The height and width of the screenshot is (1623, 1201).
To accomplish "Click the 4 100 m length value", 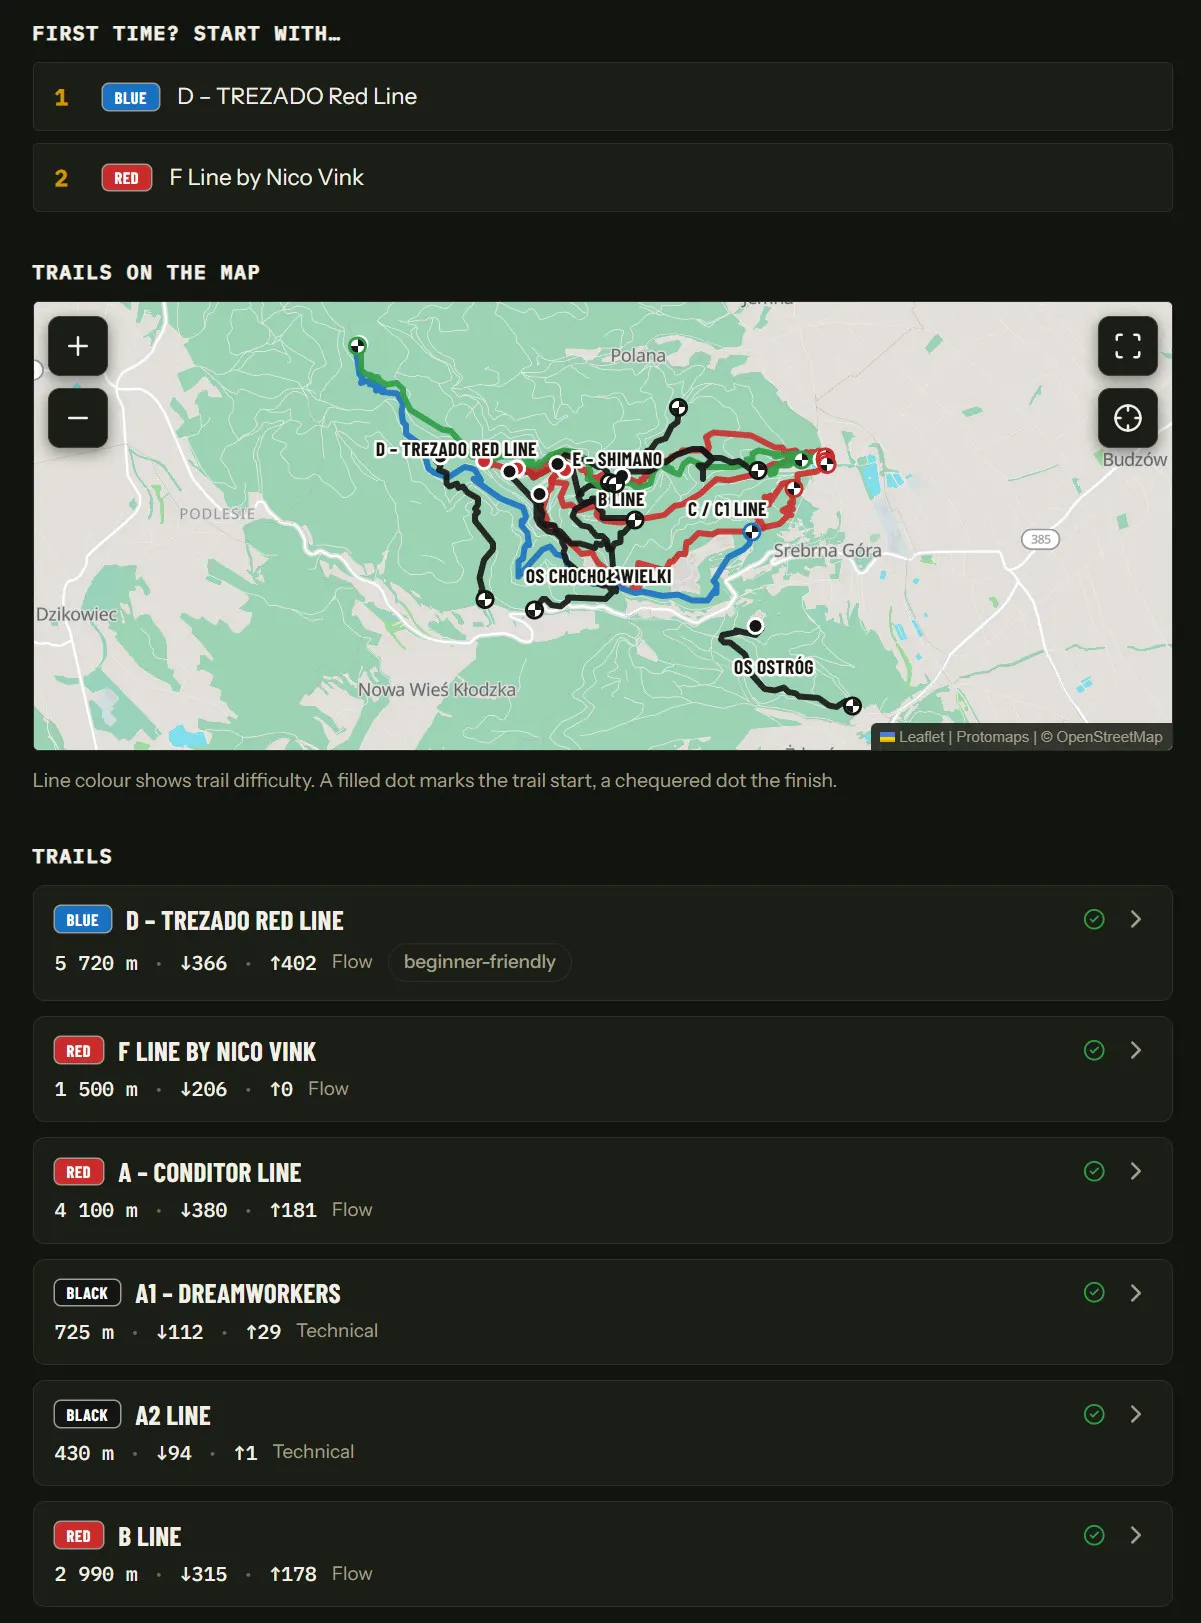I will coord(96,1210).
